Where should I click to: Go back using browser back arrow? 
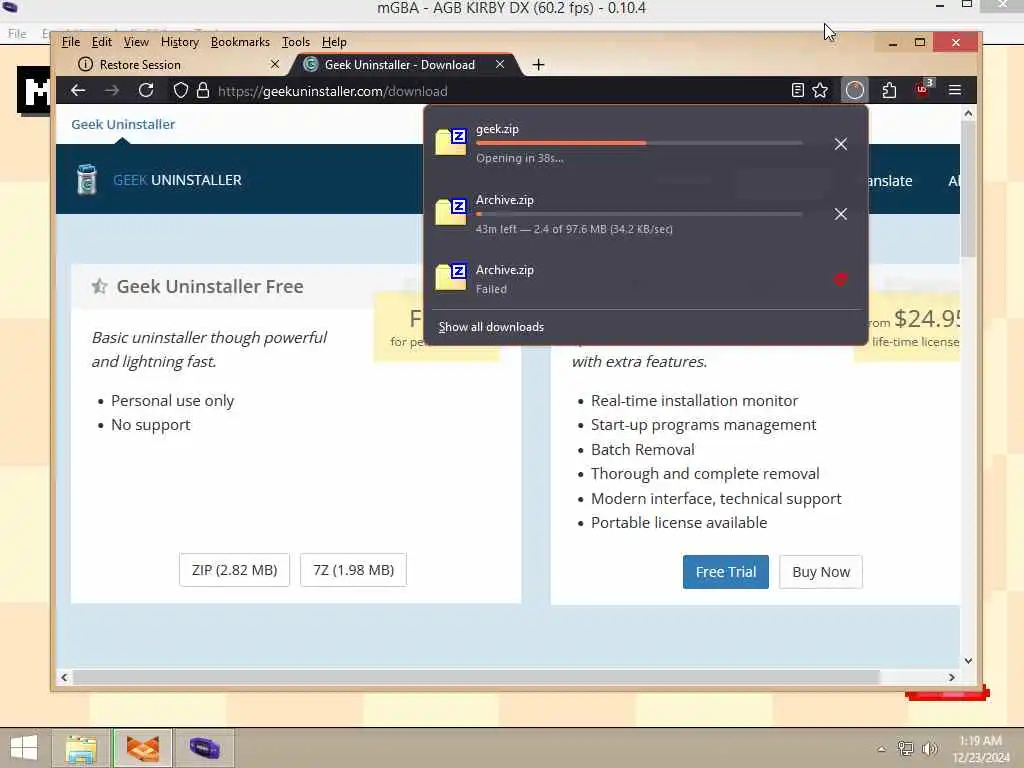click(78, 91)
